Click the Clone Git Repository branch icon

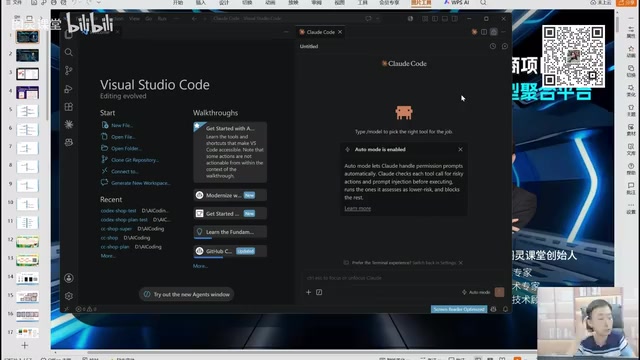tap(105, 160)
